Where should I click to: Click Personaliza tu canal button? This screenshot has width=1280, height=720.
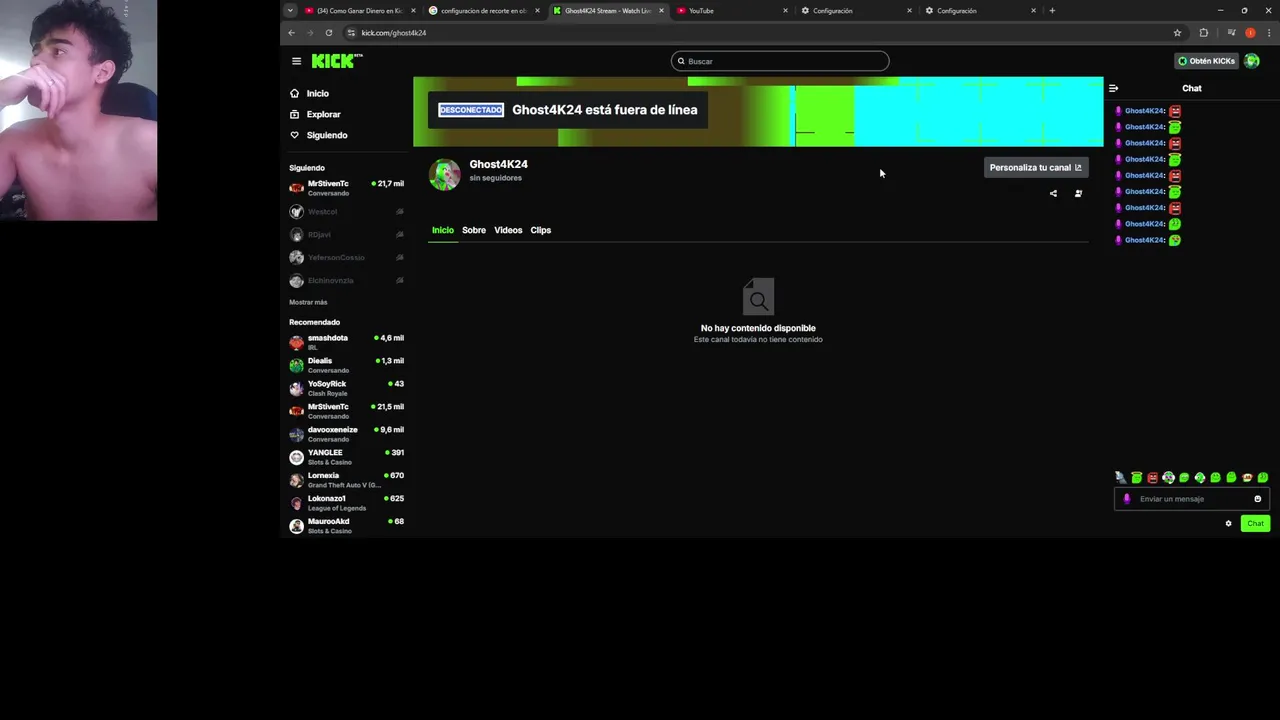pyautogui.click(x=1036, y=168)
